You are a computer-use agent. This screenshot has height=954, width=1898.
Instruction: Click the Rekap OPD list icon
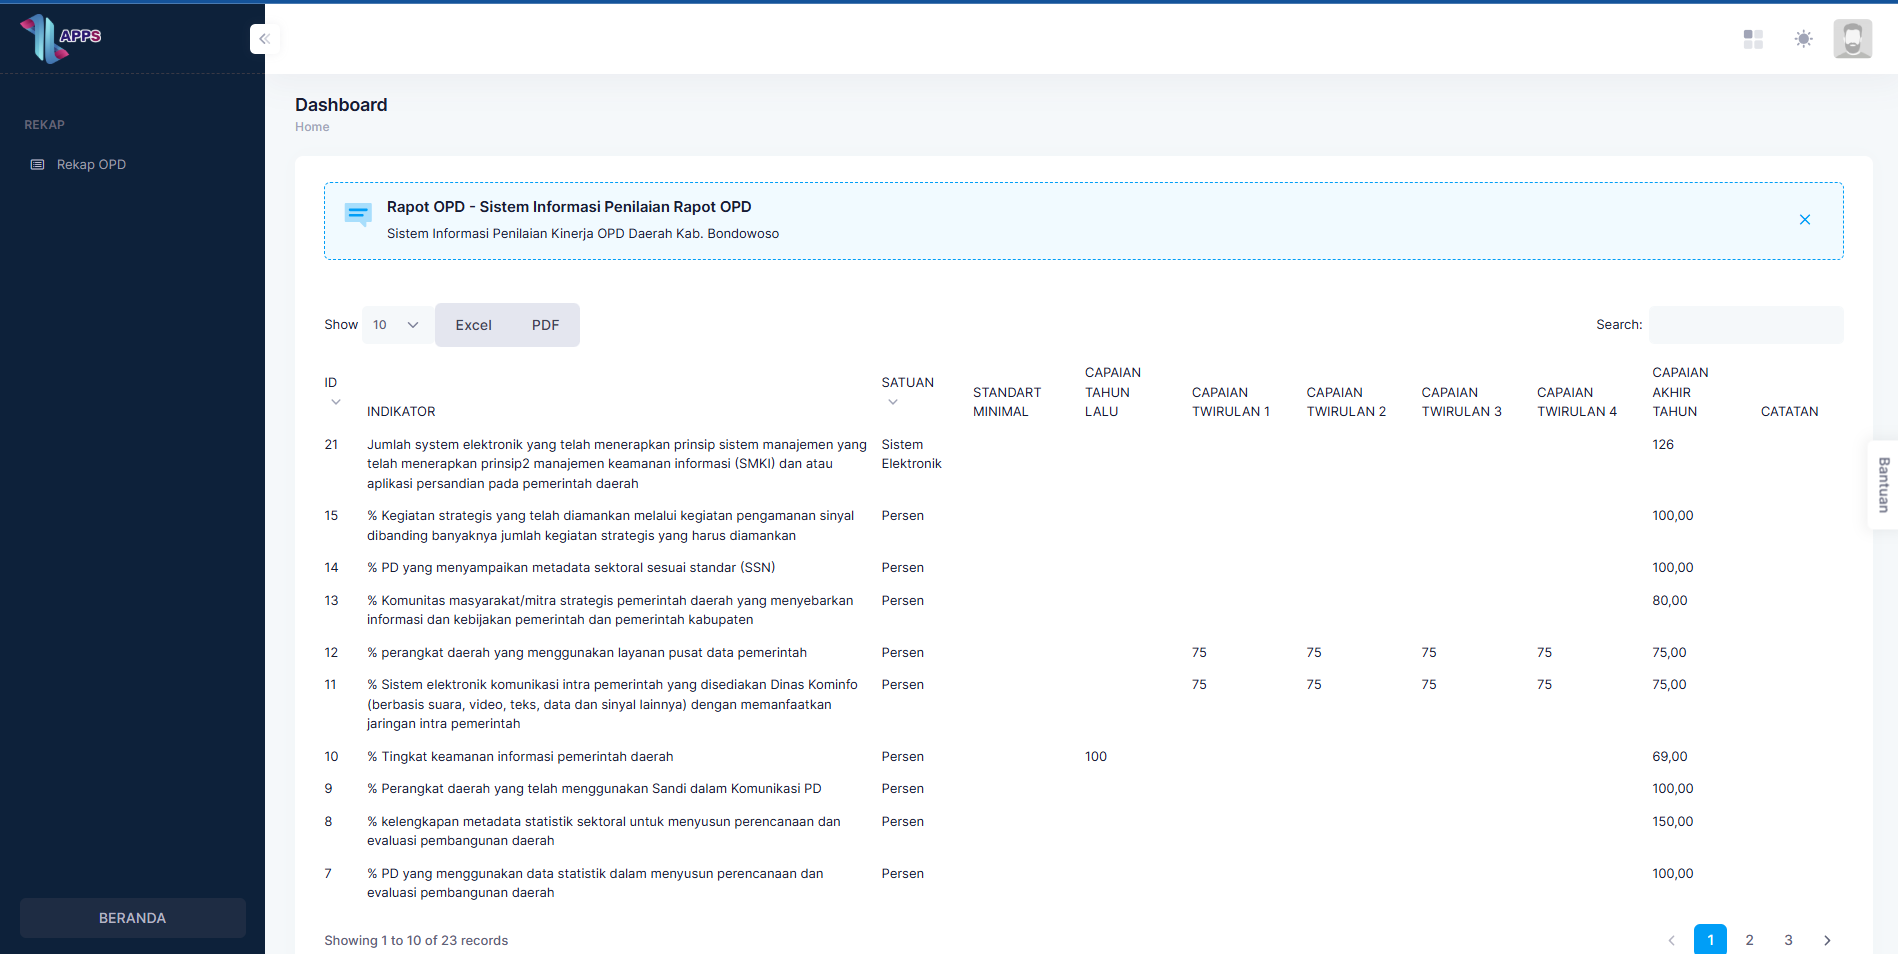[38, 165]
